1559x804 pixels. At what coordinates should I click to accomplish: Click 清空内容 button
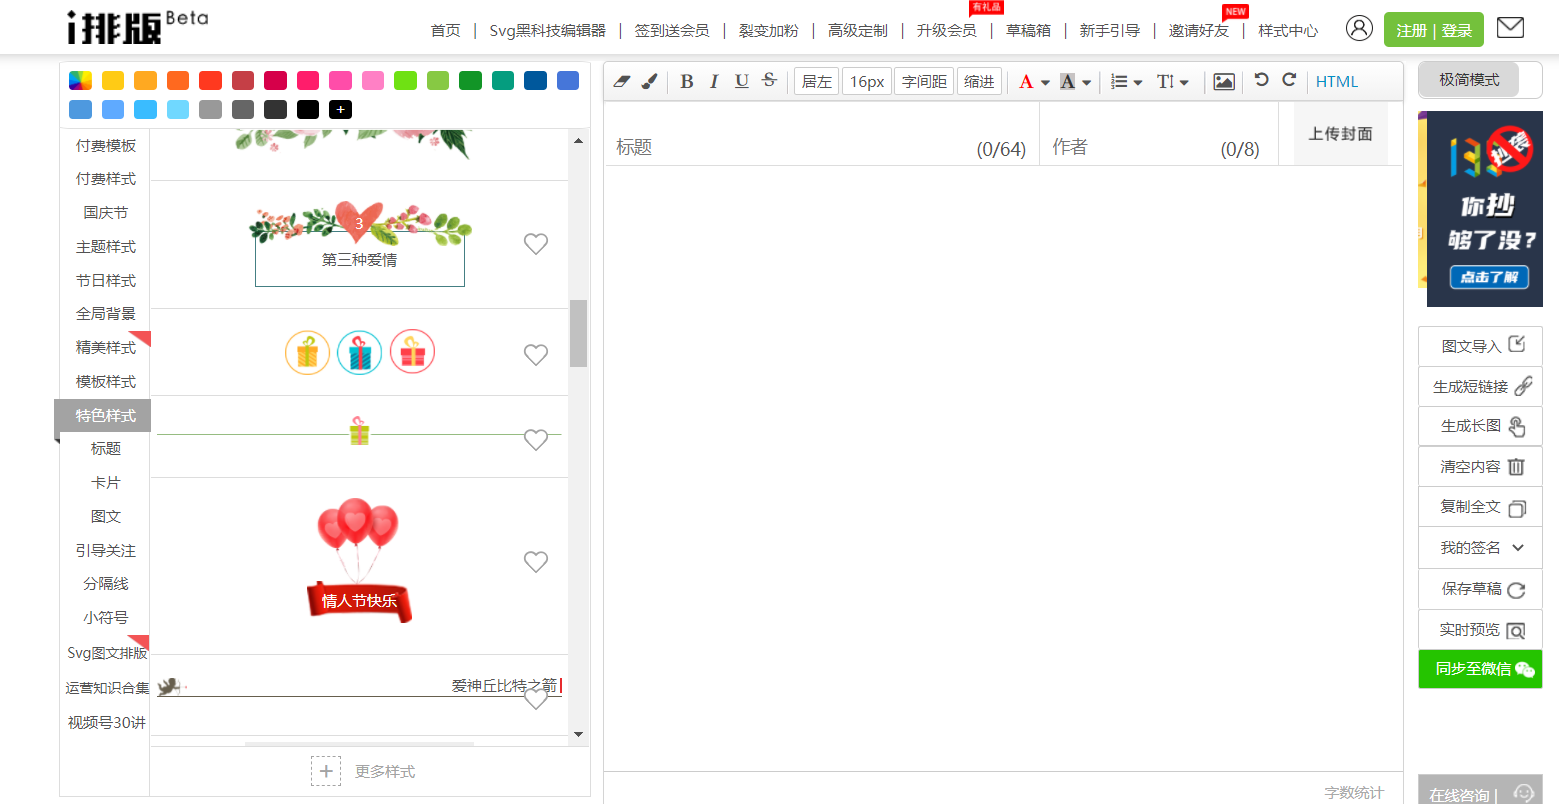[x=1480, y=467]
